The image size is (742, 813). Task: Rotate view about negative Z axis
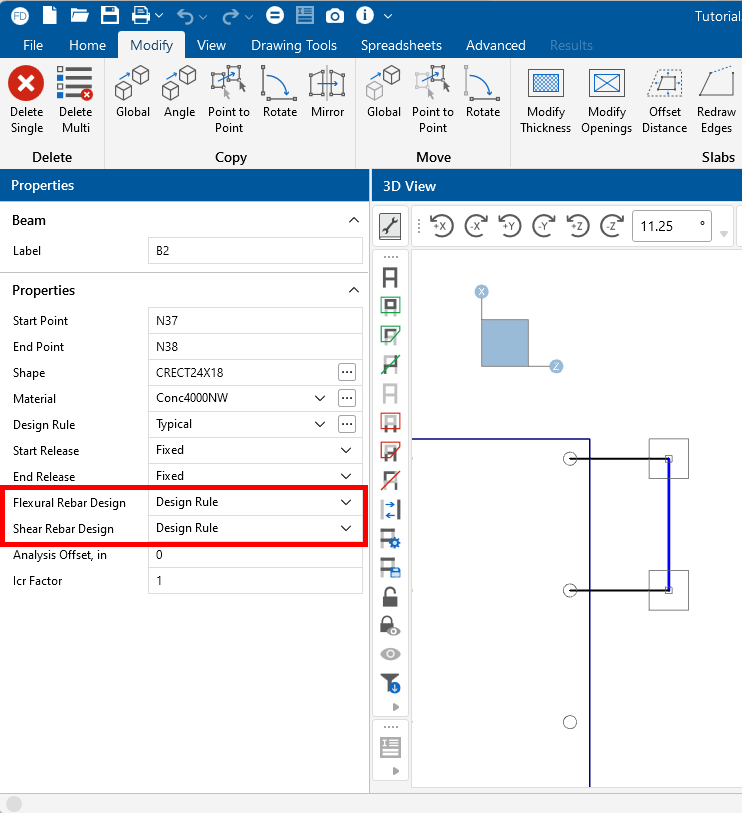pos(612,226)
